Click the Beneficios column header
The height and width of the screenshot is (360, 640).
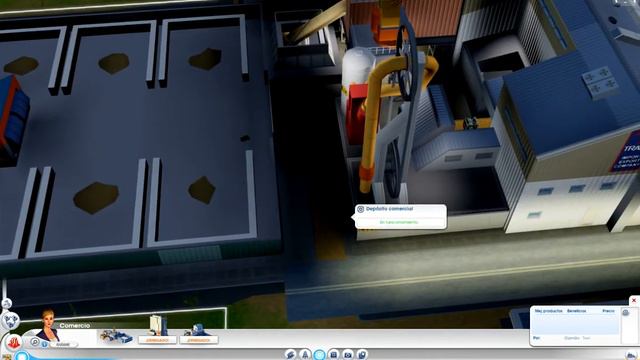point(576,311)
